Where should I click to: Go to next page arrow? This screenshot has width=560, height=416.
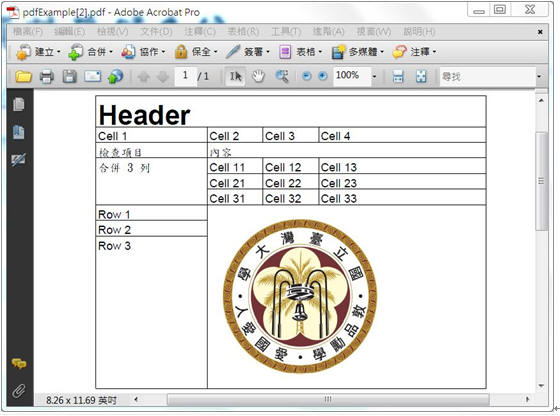click(x=163, y=76)
